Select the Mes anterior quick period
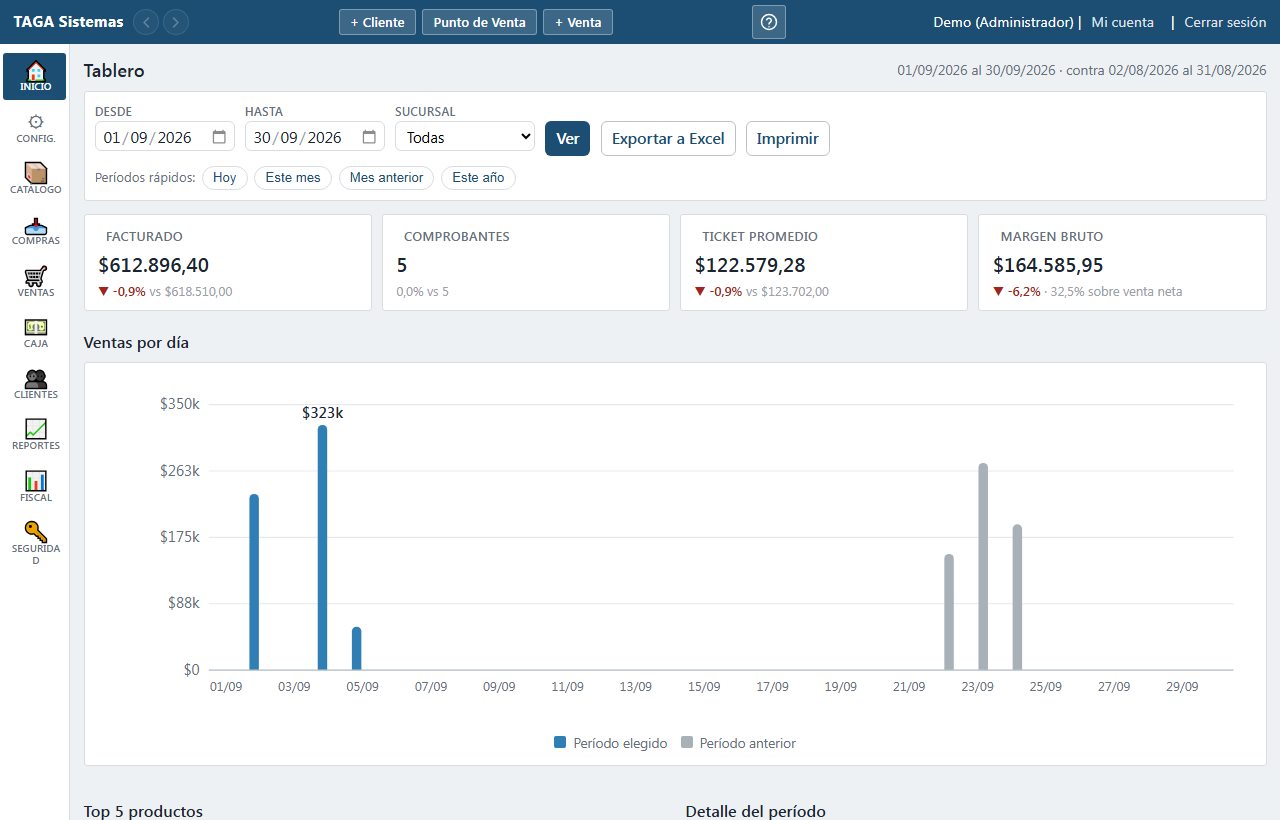The height and width of the screenshot is (820, 1280). 386,177
